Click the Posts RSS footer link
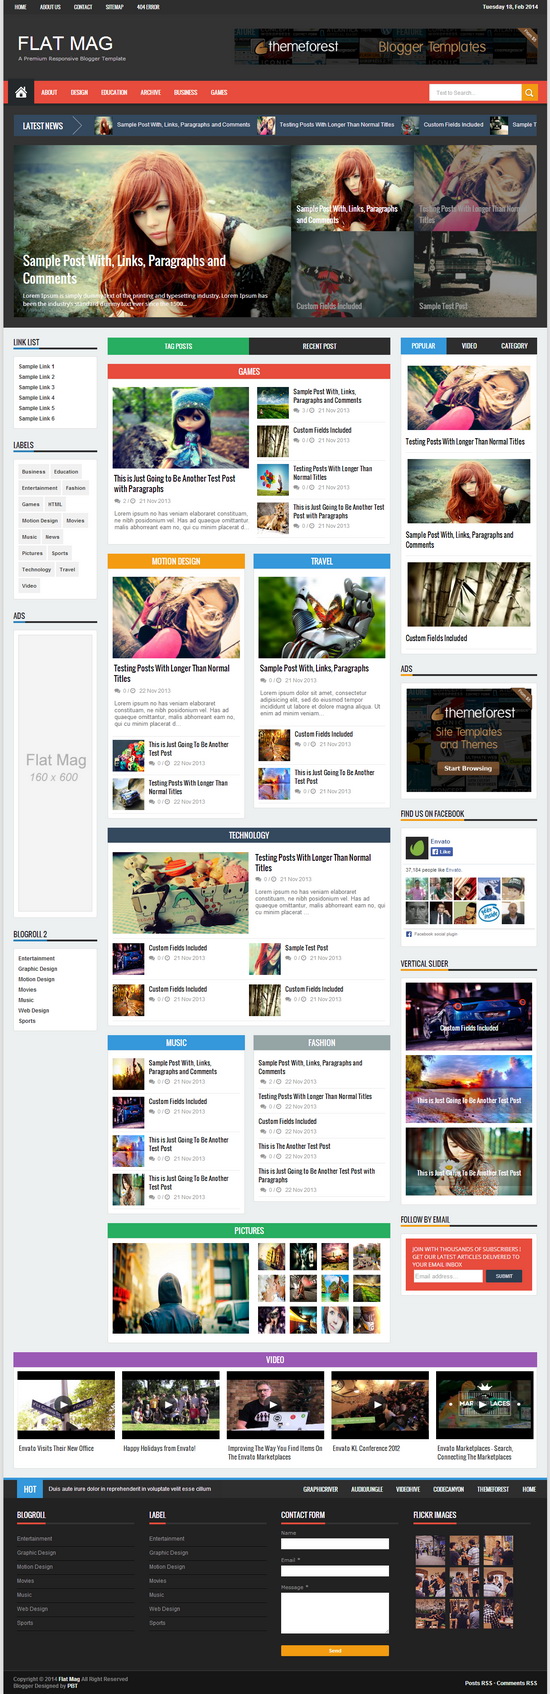550x1694 pixels. [479, 1683]
